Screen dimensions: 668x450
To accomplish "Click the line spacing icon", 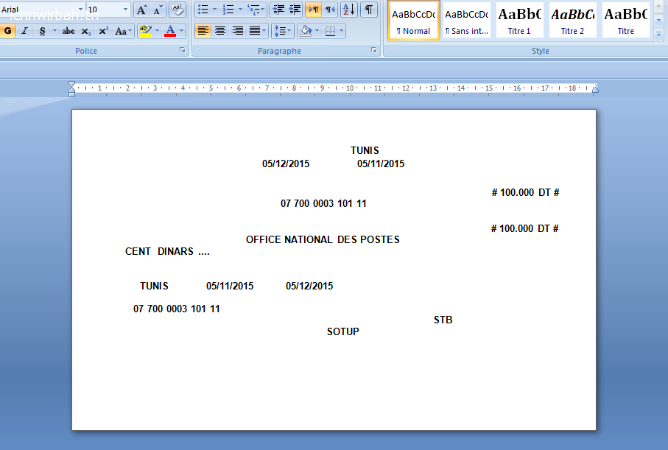I will click(x=279, y=31).
